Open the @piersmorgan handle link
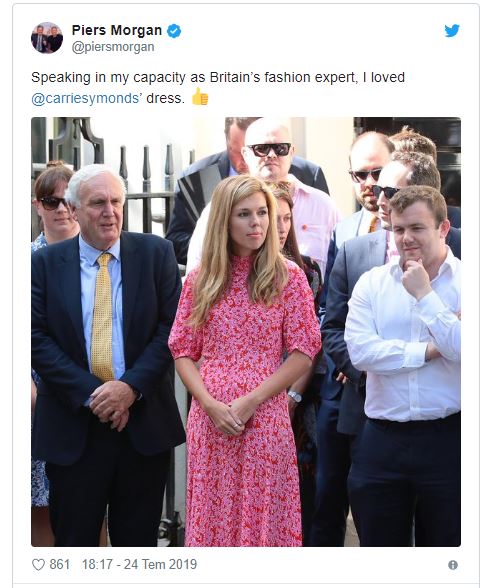The width and height of the screenshot is (493, 588). [x=113, y=47]
